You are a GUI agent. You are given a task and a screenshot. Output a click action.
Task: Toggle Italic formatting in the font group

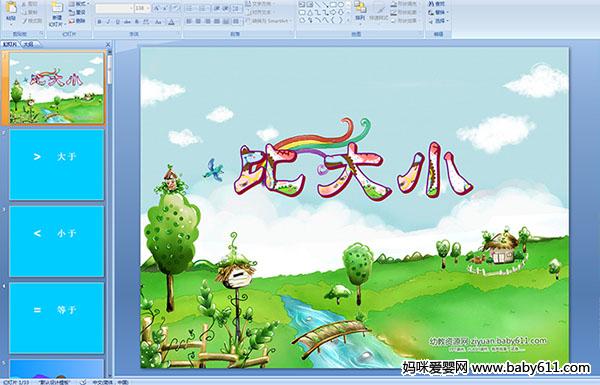click(109, 22)
